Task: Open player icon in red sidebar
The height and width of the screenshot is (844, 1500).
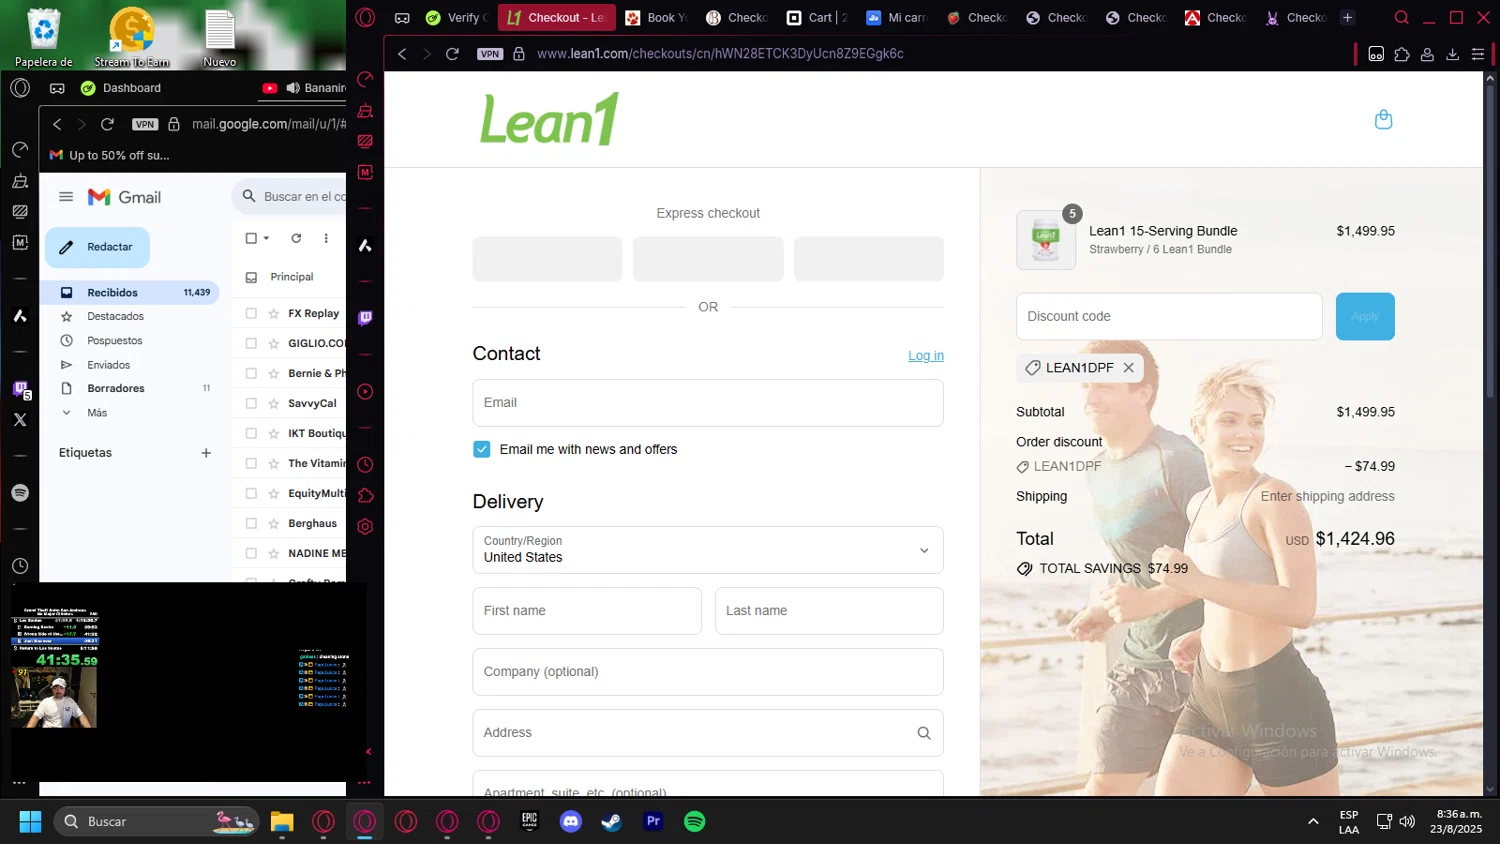Action: [x=365, y=392]
